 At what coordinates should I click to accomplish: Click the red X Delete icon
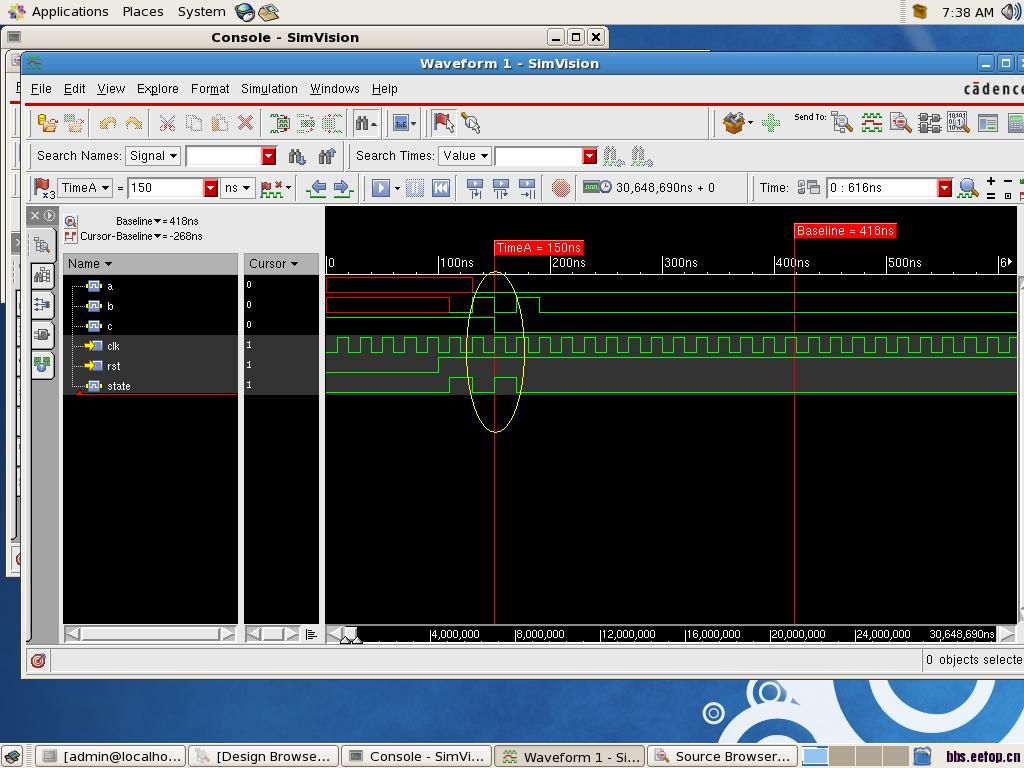(245, 123)
